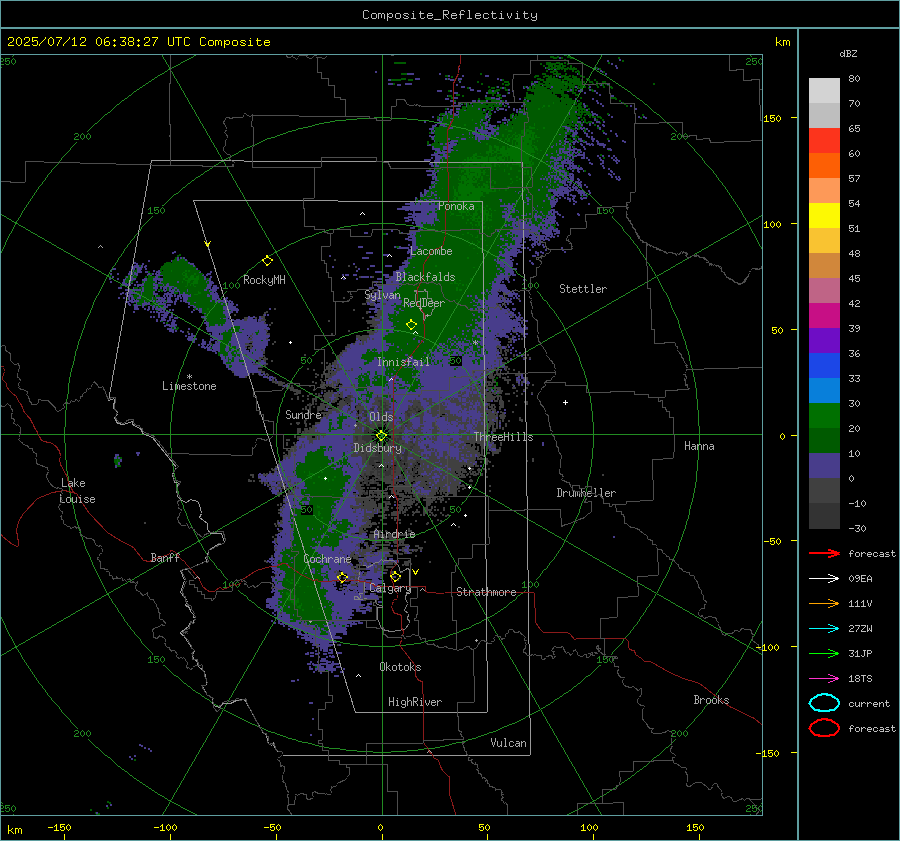Select the deep orange 57-60 dBZ swatch
Viewport: 900px width, 841px height.
(x=824, y=166)
